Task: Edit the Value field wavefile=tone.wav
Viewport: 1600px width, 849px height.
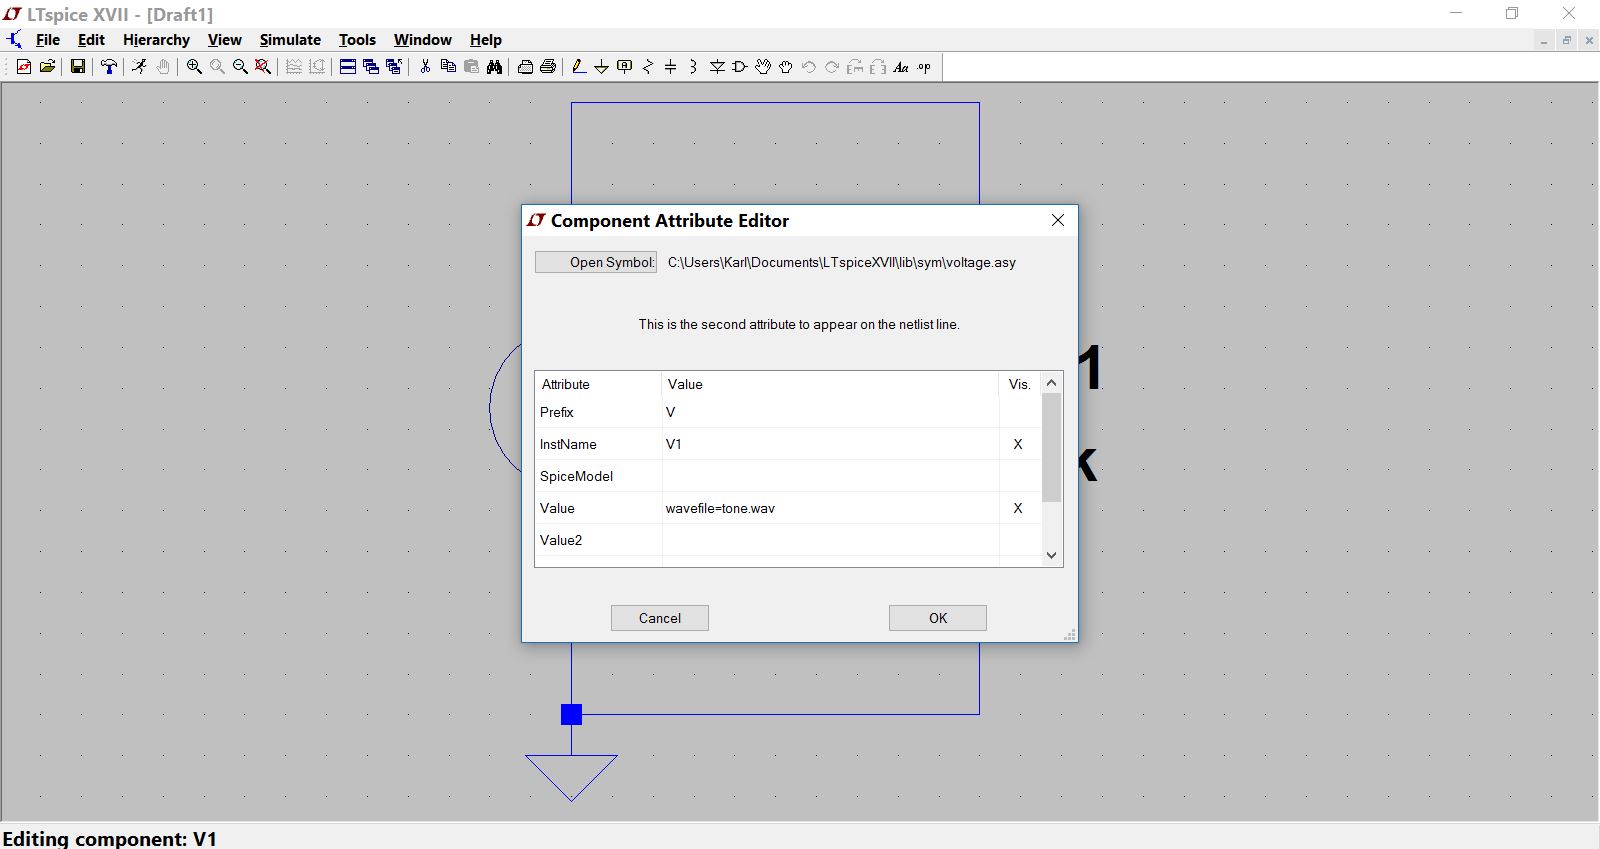Action: [830, 508]
